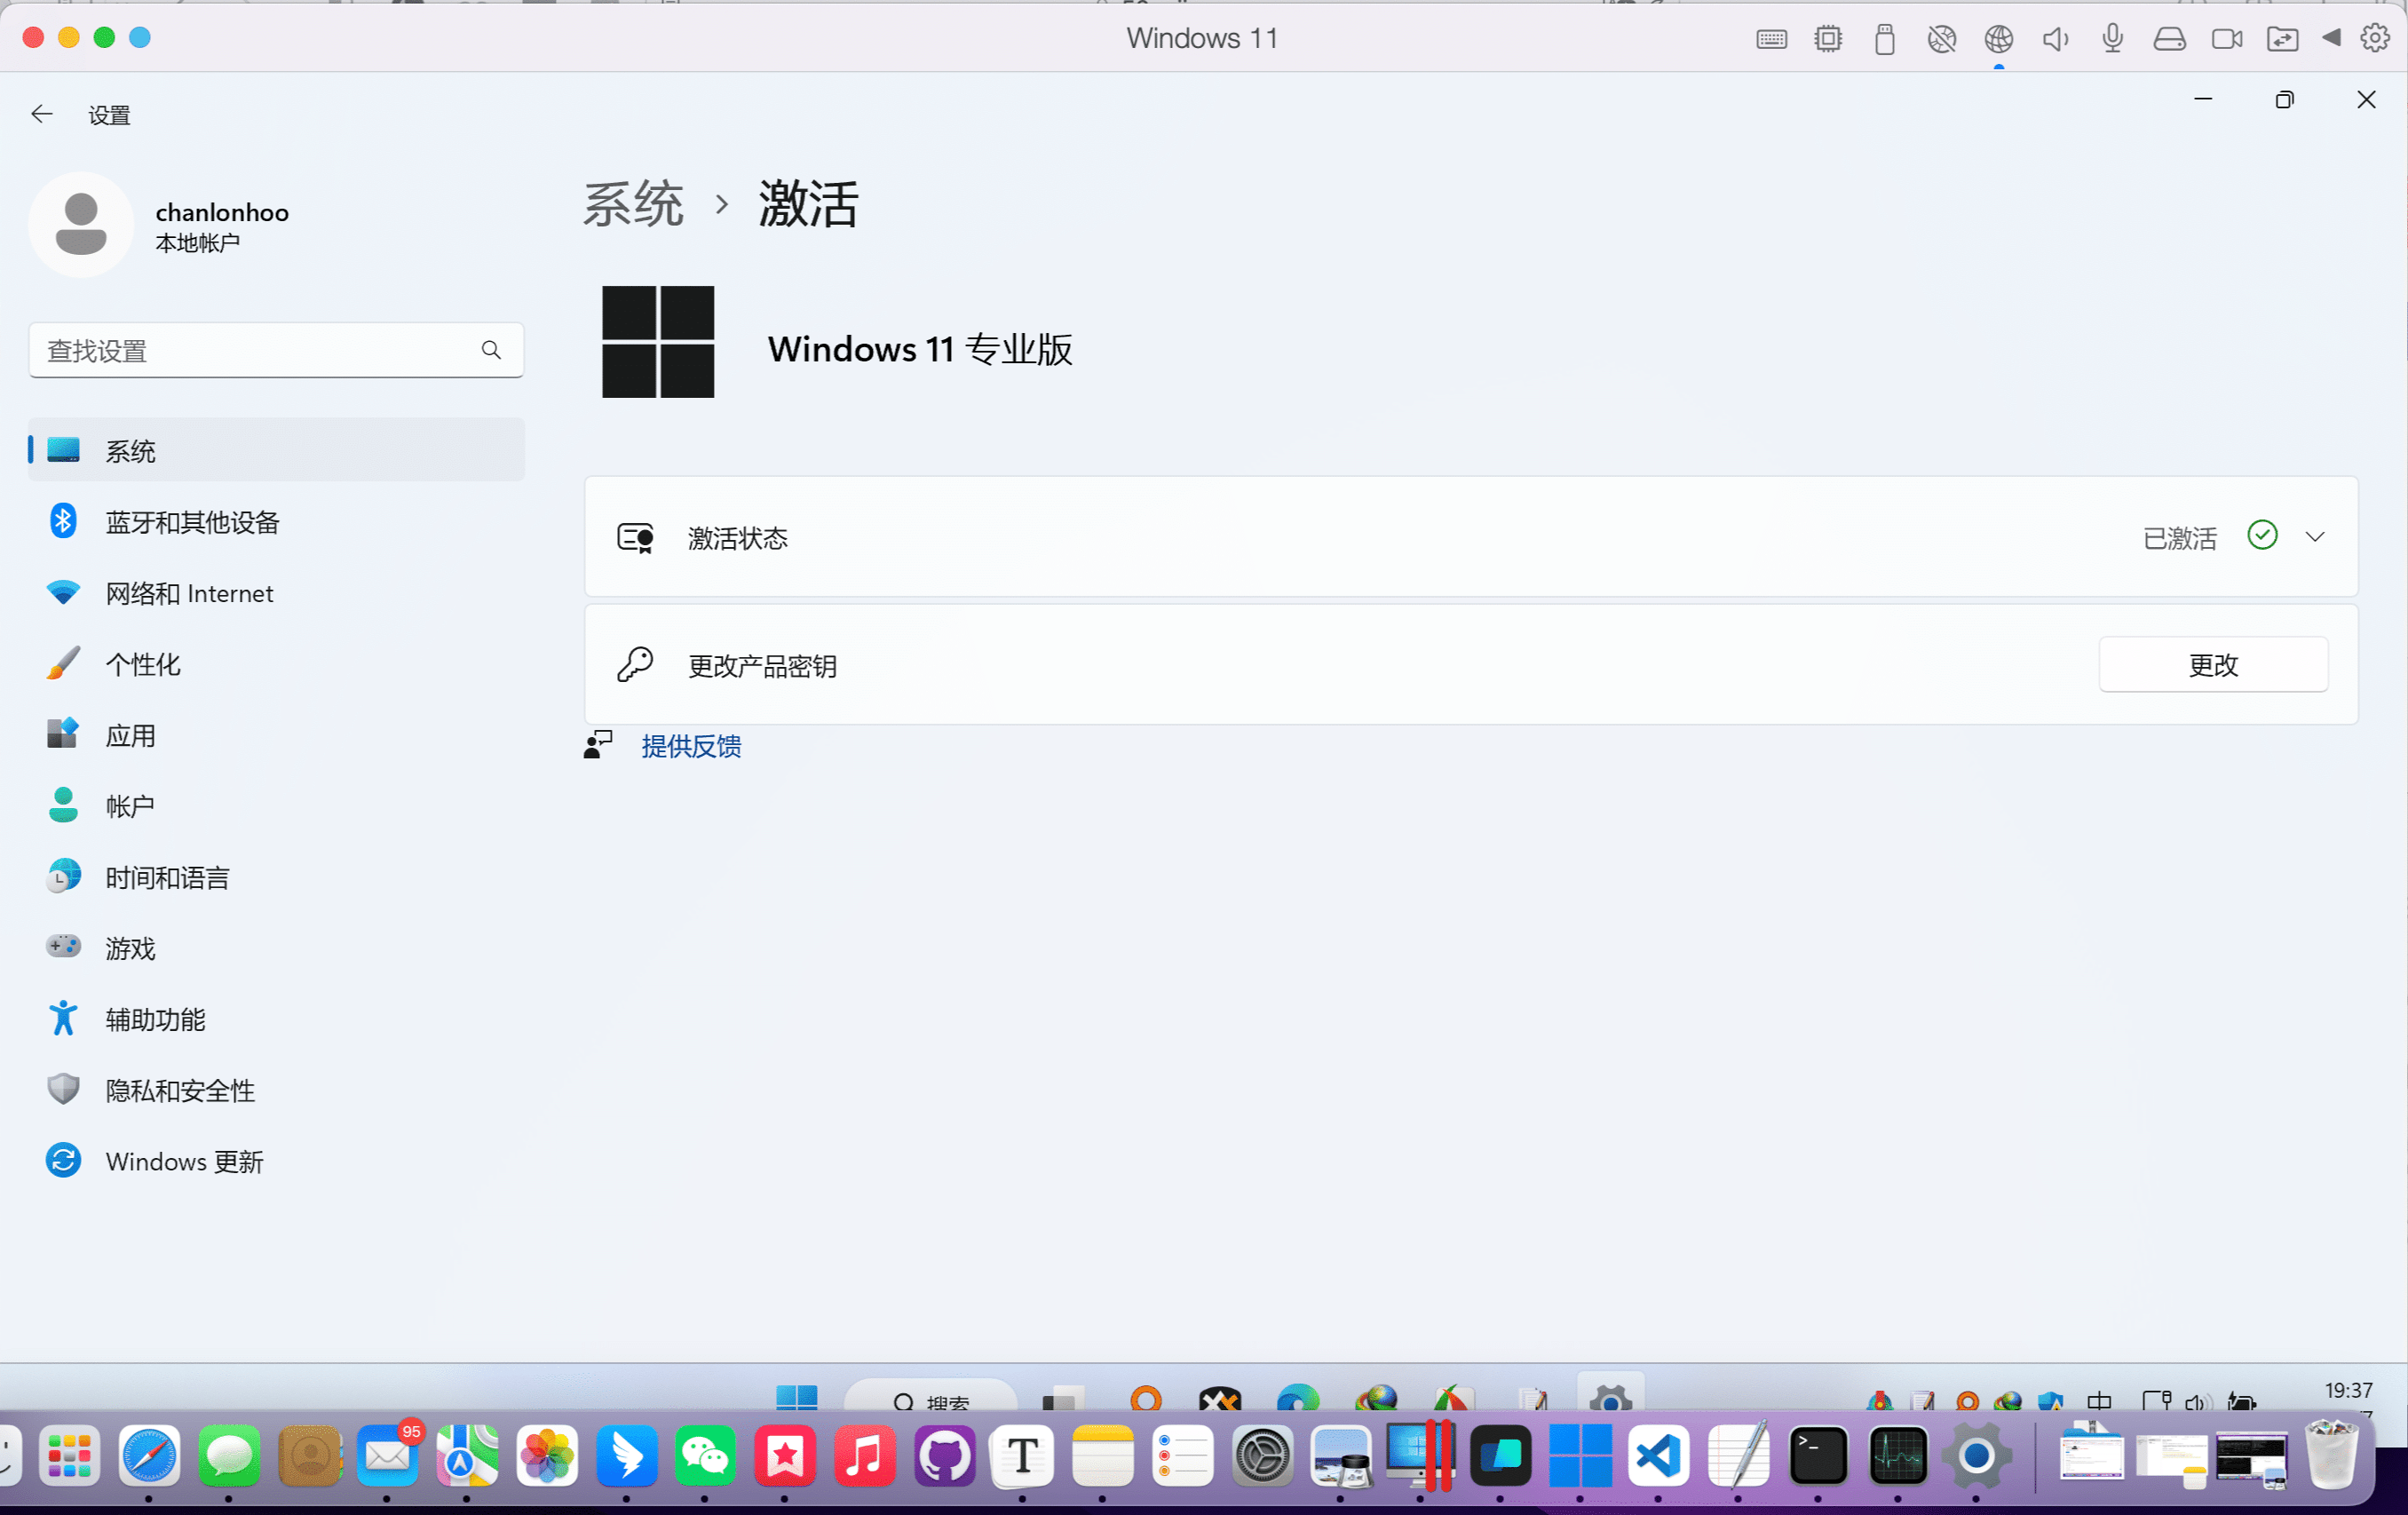Open 时间和语言 settings

[x=276, y=876]
